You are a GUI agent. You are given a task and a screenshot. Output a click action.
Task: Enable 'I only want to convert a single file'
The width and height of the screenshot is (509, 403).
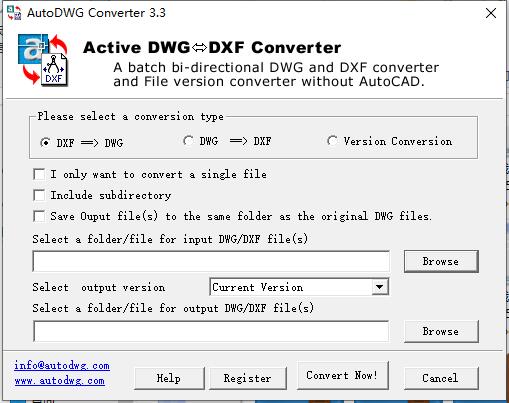pos(39,174)
